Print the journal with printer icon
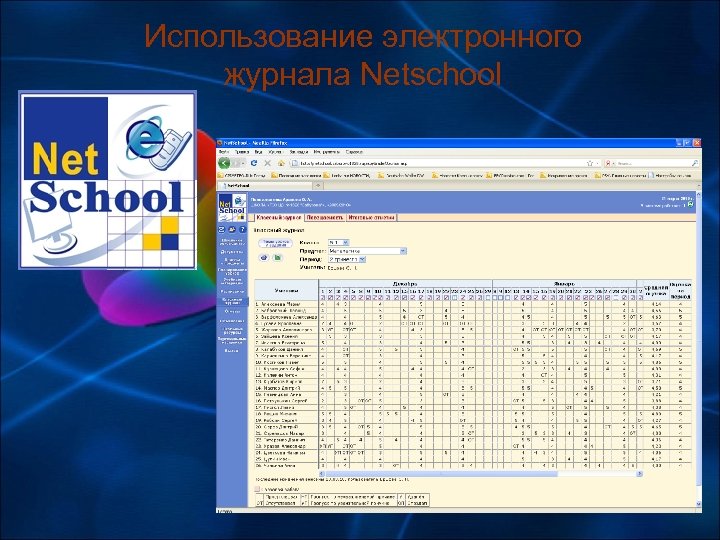This screenshot has height=540, width=720. [x=264, y=258]
